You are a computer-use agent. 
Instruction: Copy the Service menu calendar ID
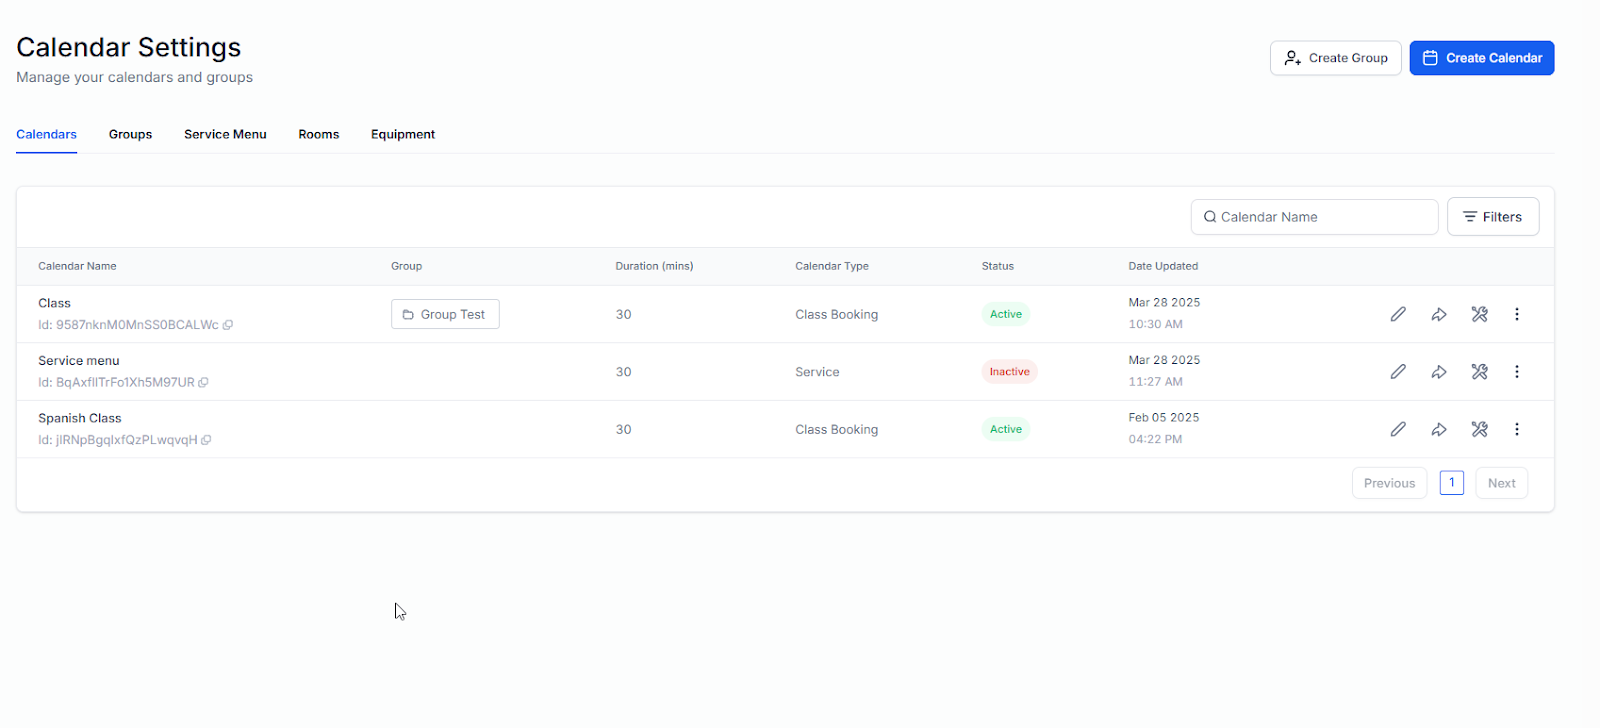[x=204, y=383]
